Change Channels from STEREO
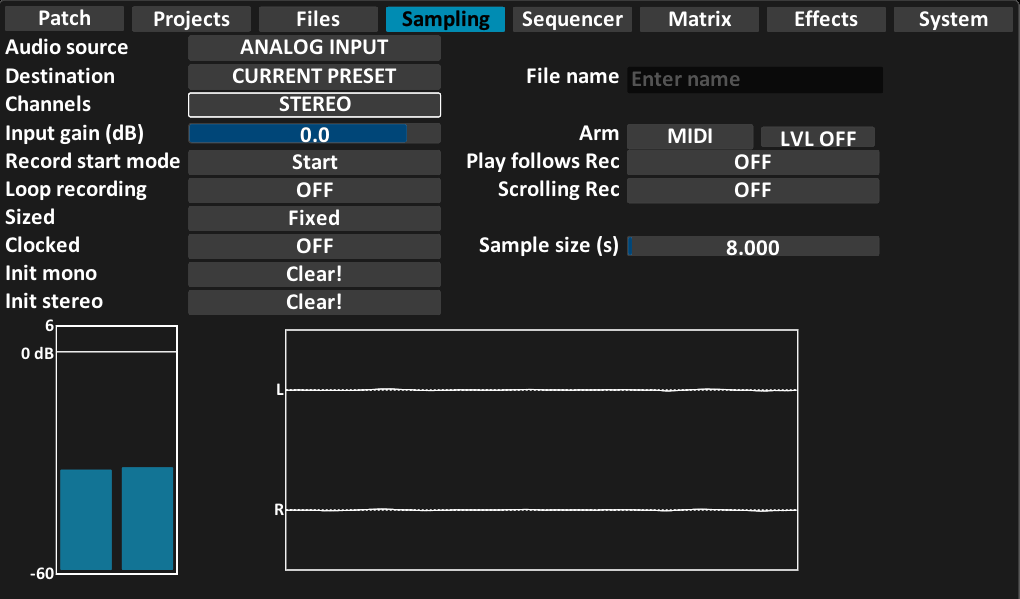Viewport: 1020px width, 599px height. [314, 104]
